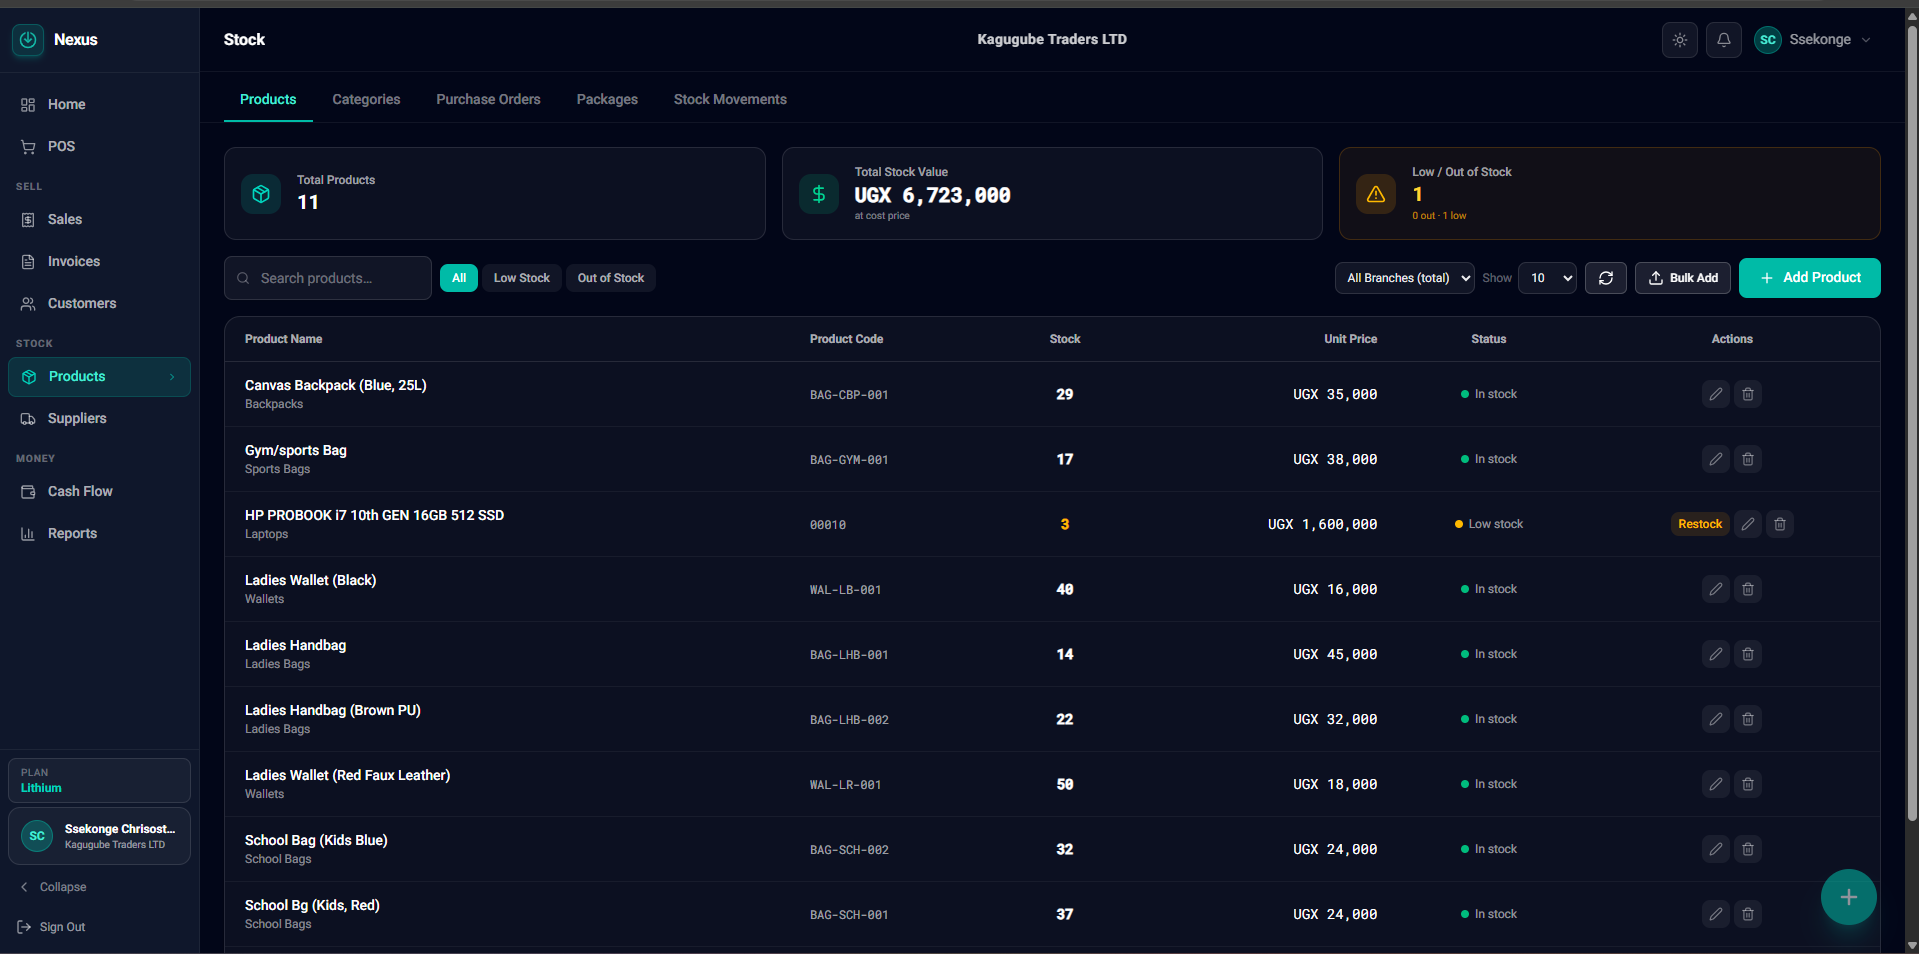Click the Total Products card

(x=494, y=194)
